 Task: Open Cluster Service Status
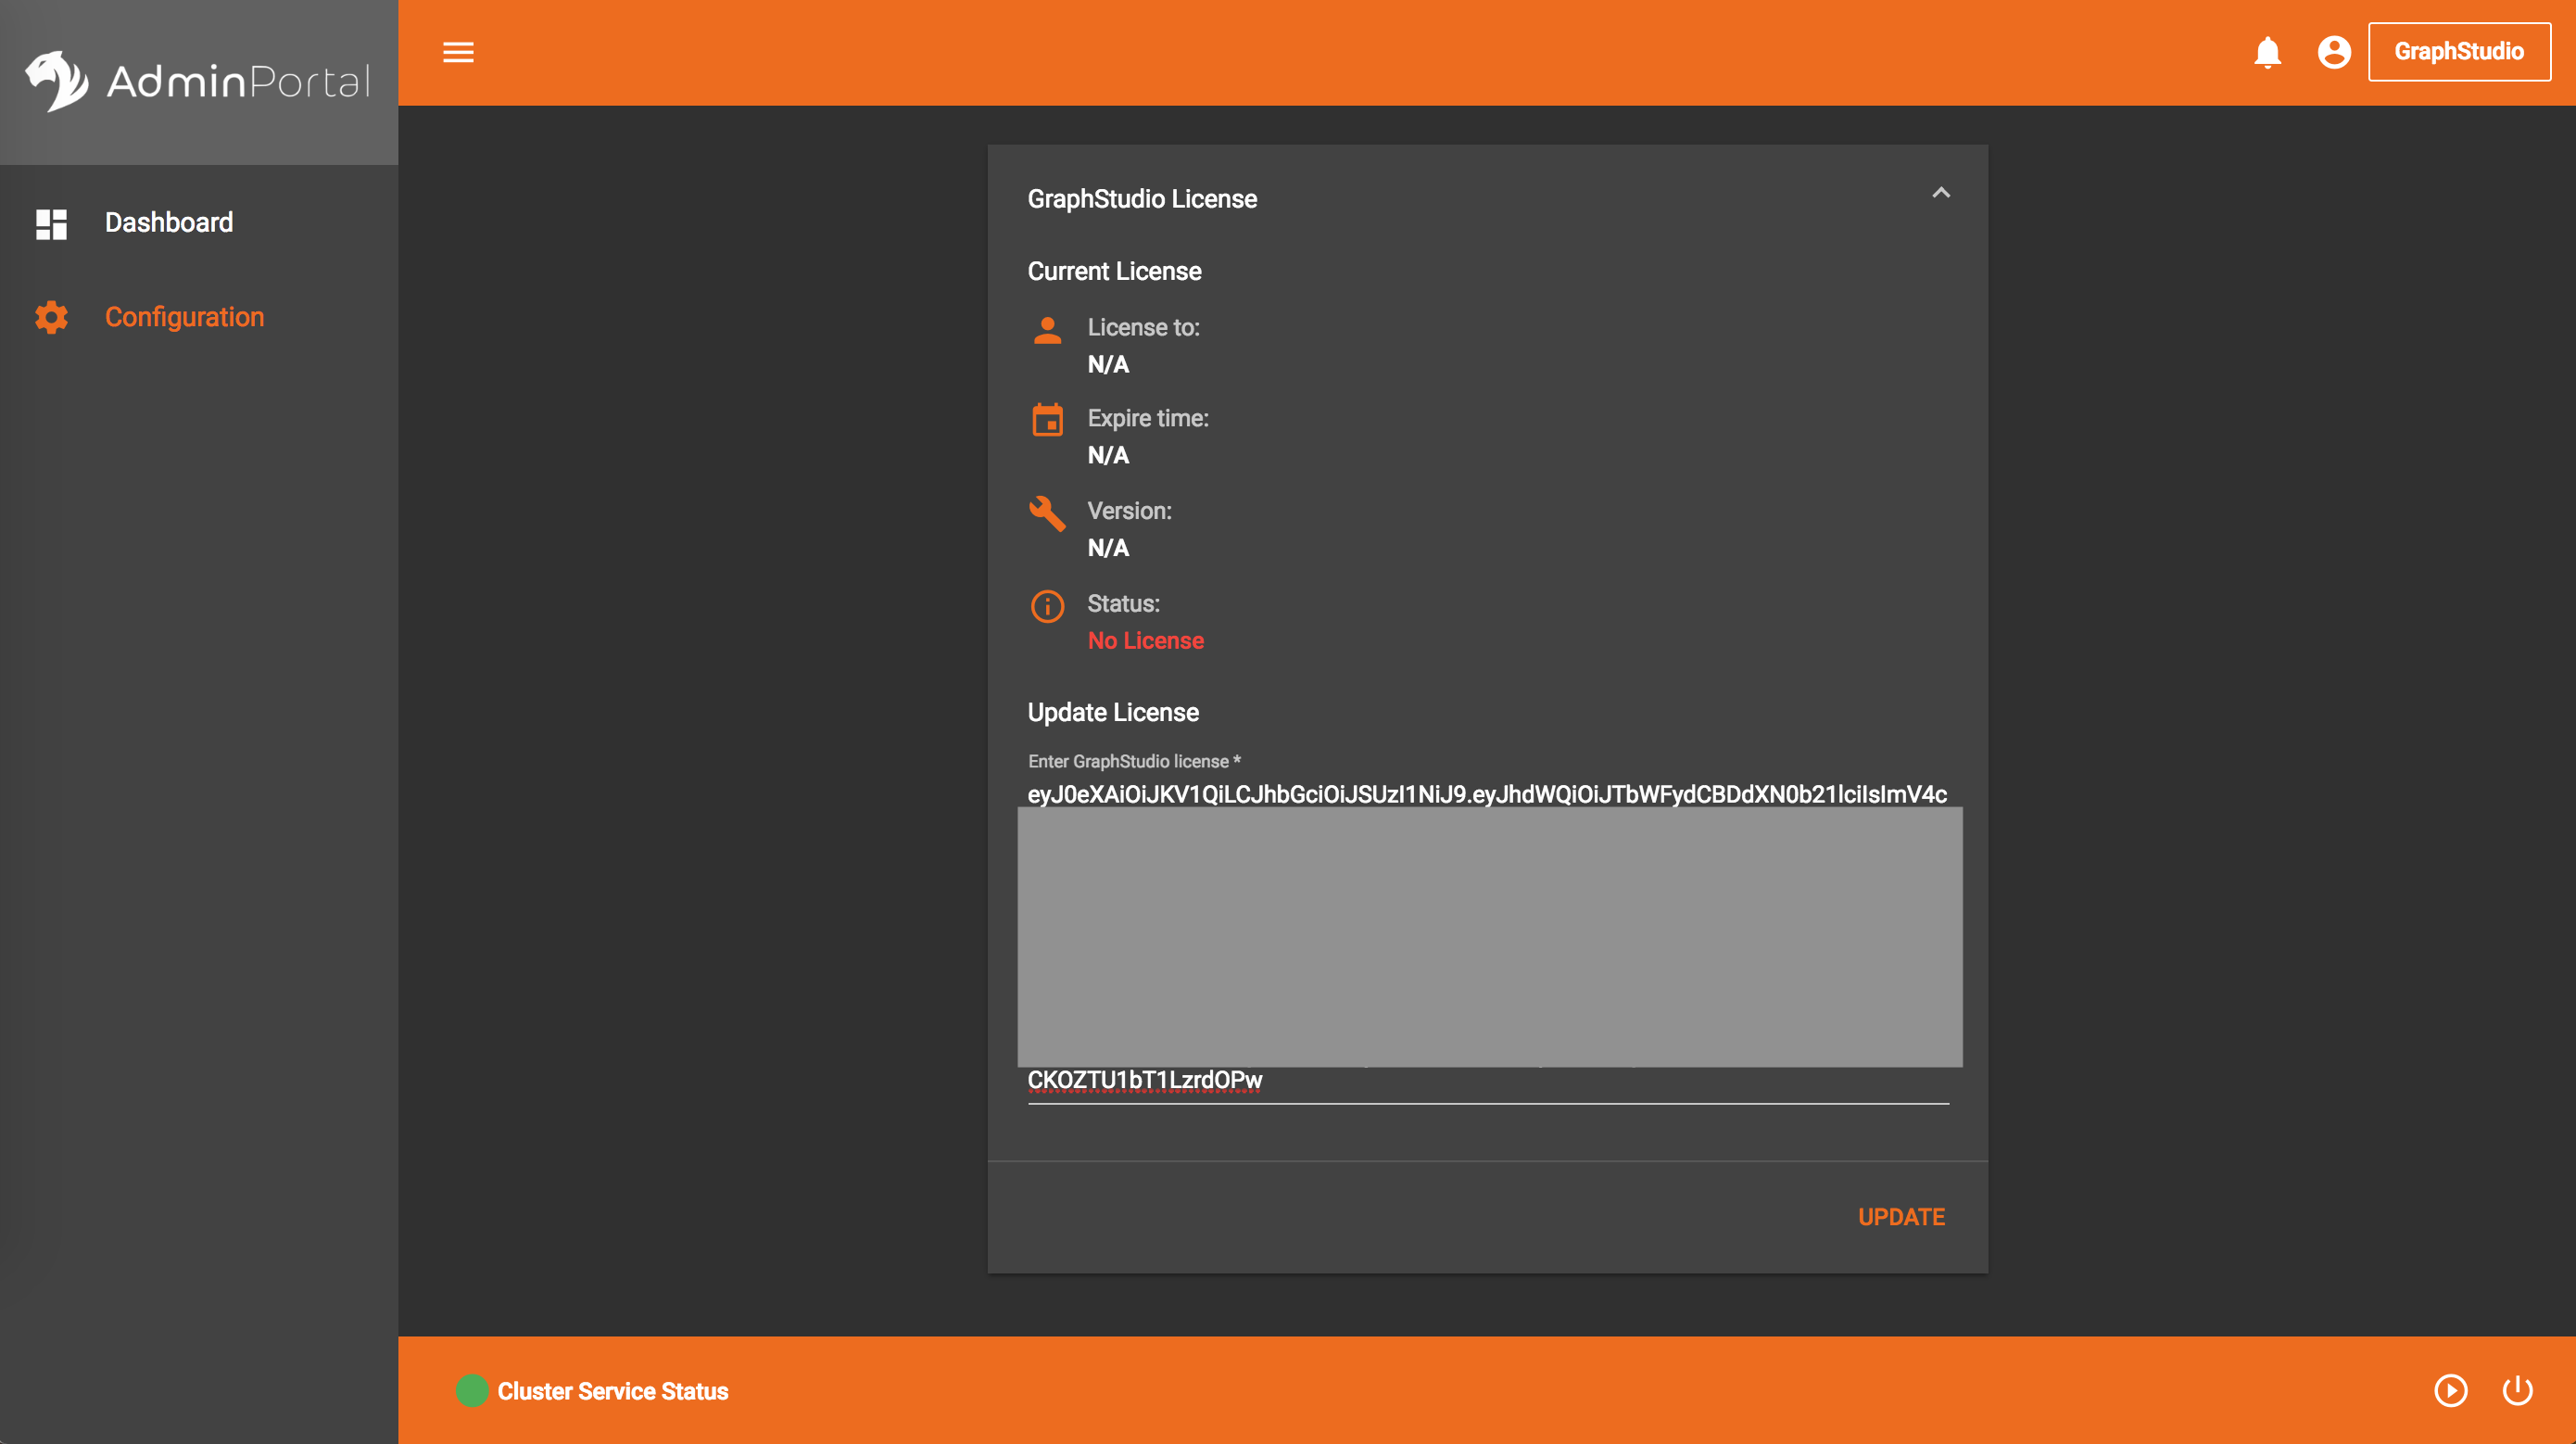[x=612, y=1392]
